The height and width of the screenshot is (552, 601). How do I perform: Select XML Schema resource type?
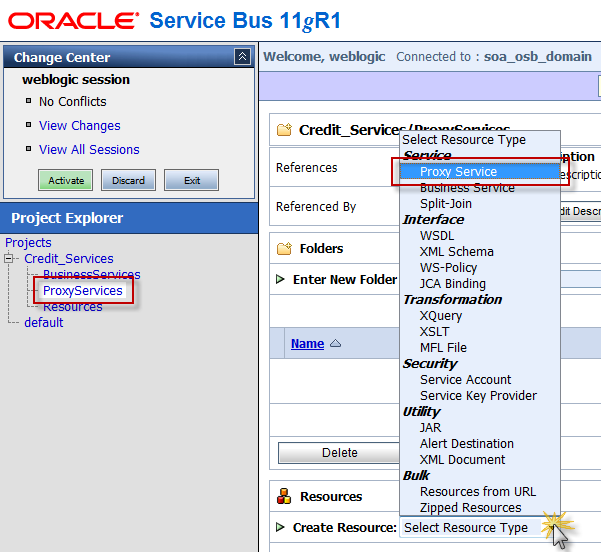point(456,252)
